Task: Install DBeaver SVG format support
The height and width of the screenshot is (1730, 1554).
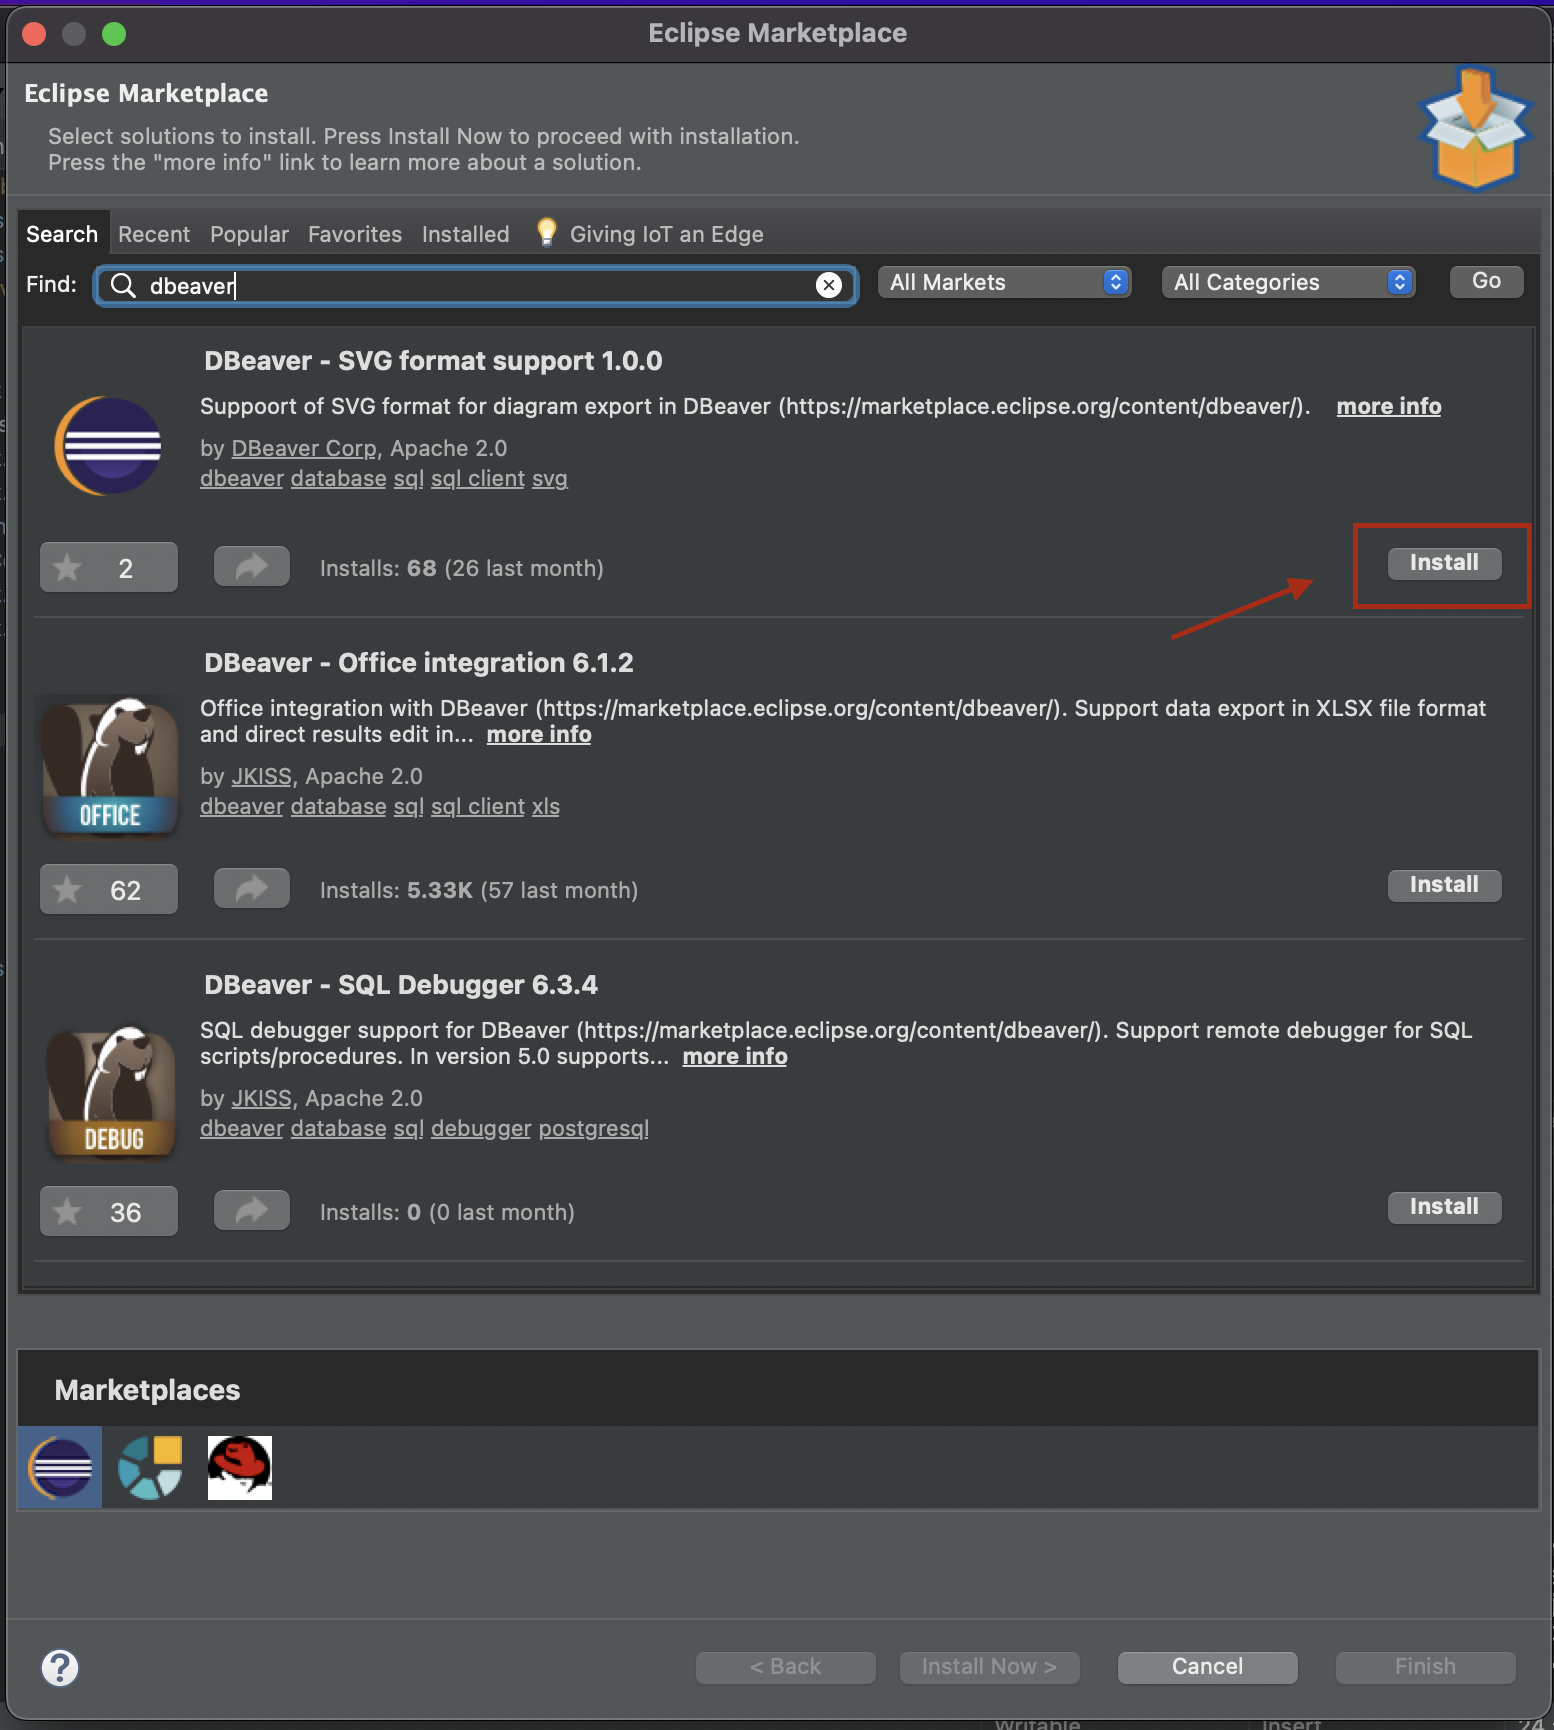Action: click(x=1444, y=563)
